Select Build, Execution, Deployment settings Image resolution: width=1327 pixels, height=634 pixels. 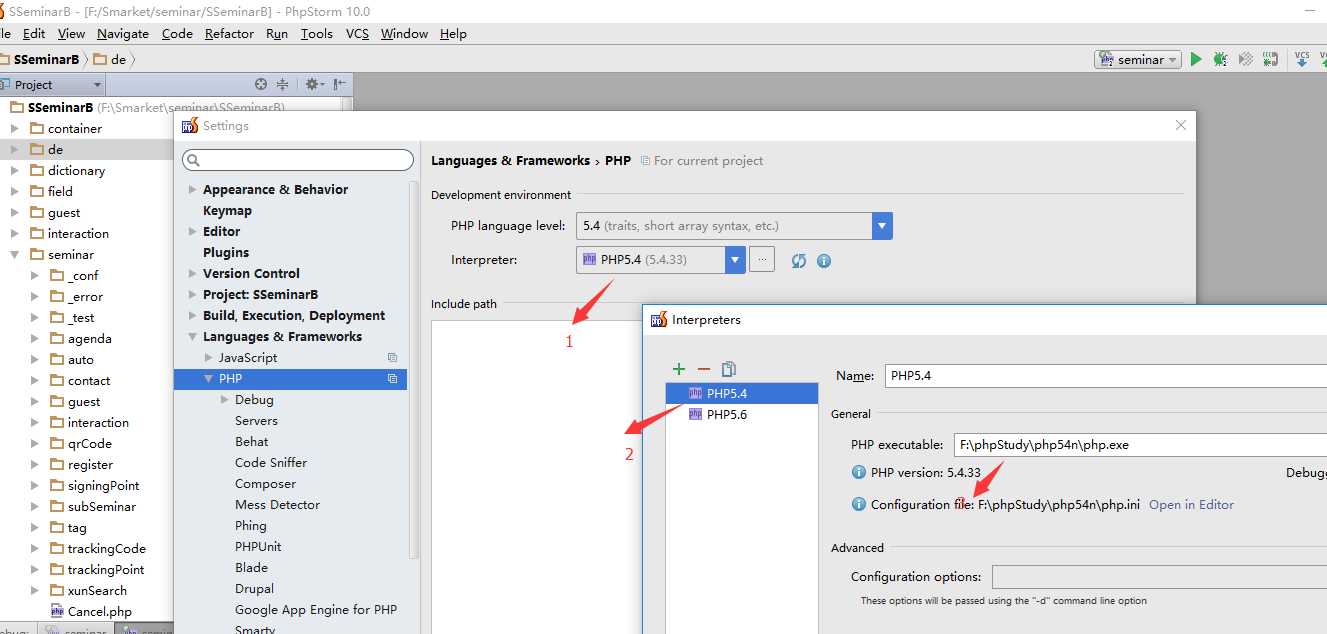(294, 315)
